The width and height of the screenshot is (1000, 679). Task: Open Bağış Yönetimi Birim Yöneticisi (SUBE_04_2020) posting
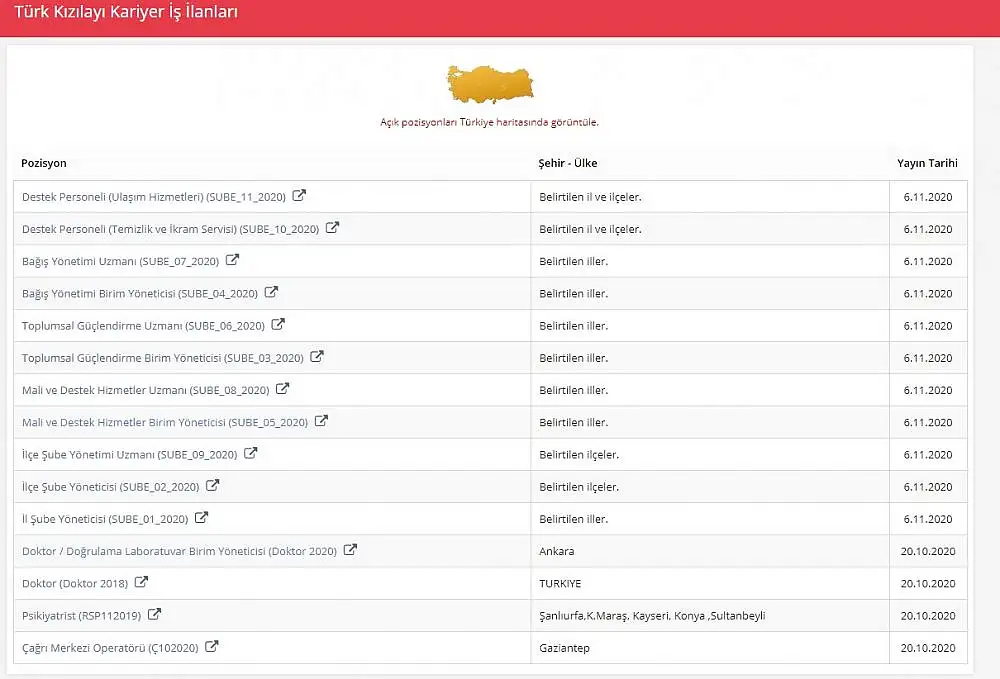point(140,294)
